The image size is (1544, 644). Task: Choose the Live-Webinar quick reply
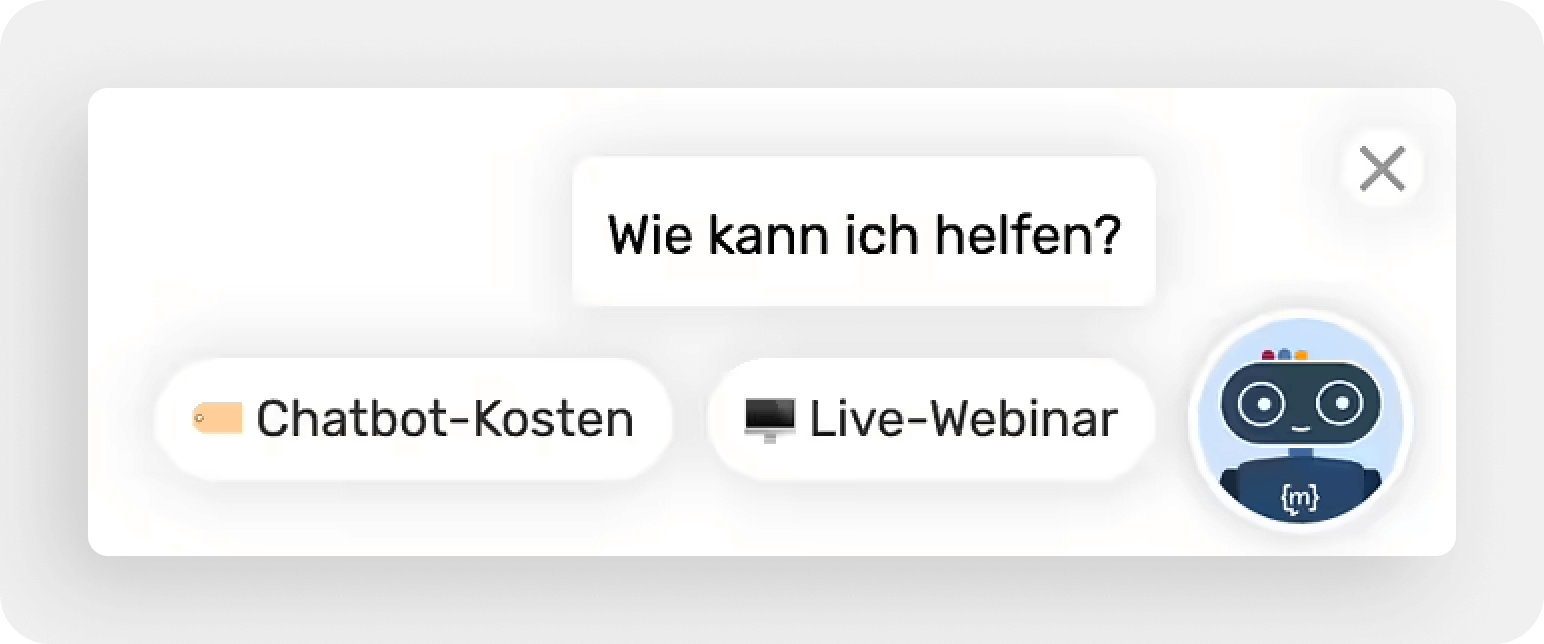tap(931, 419)
